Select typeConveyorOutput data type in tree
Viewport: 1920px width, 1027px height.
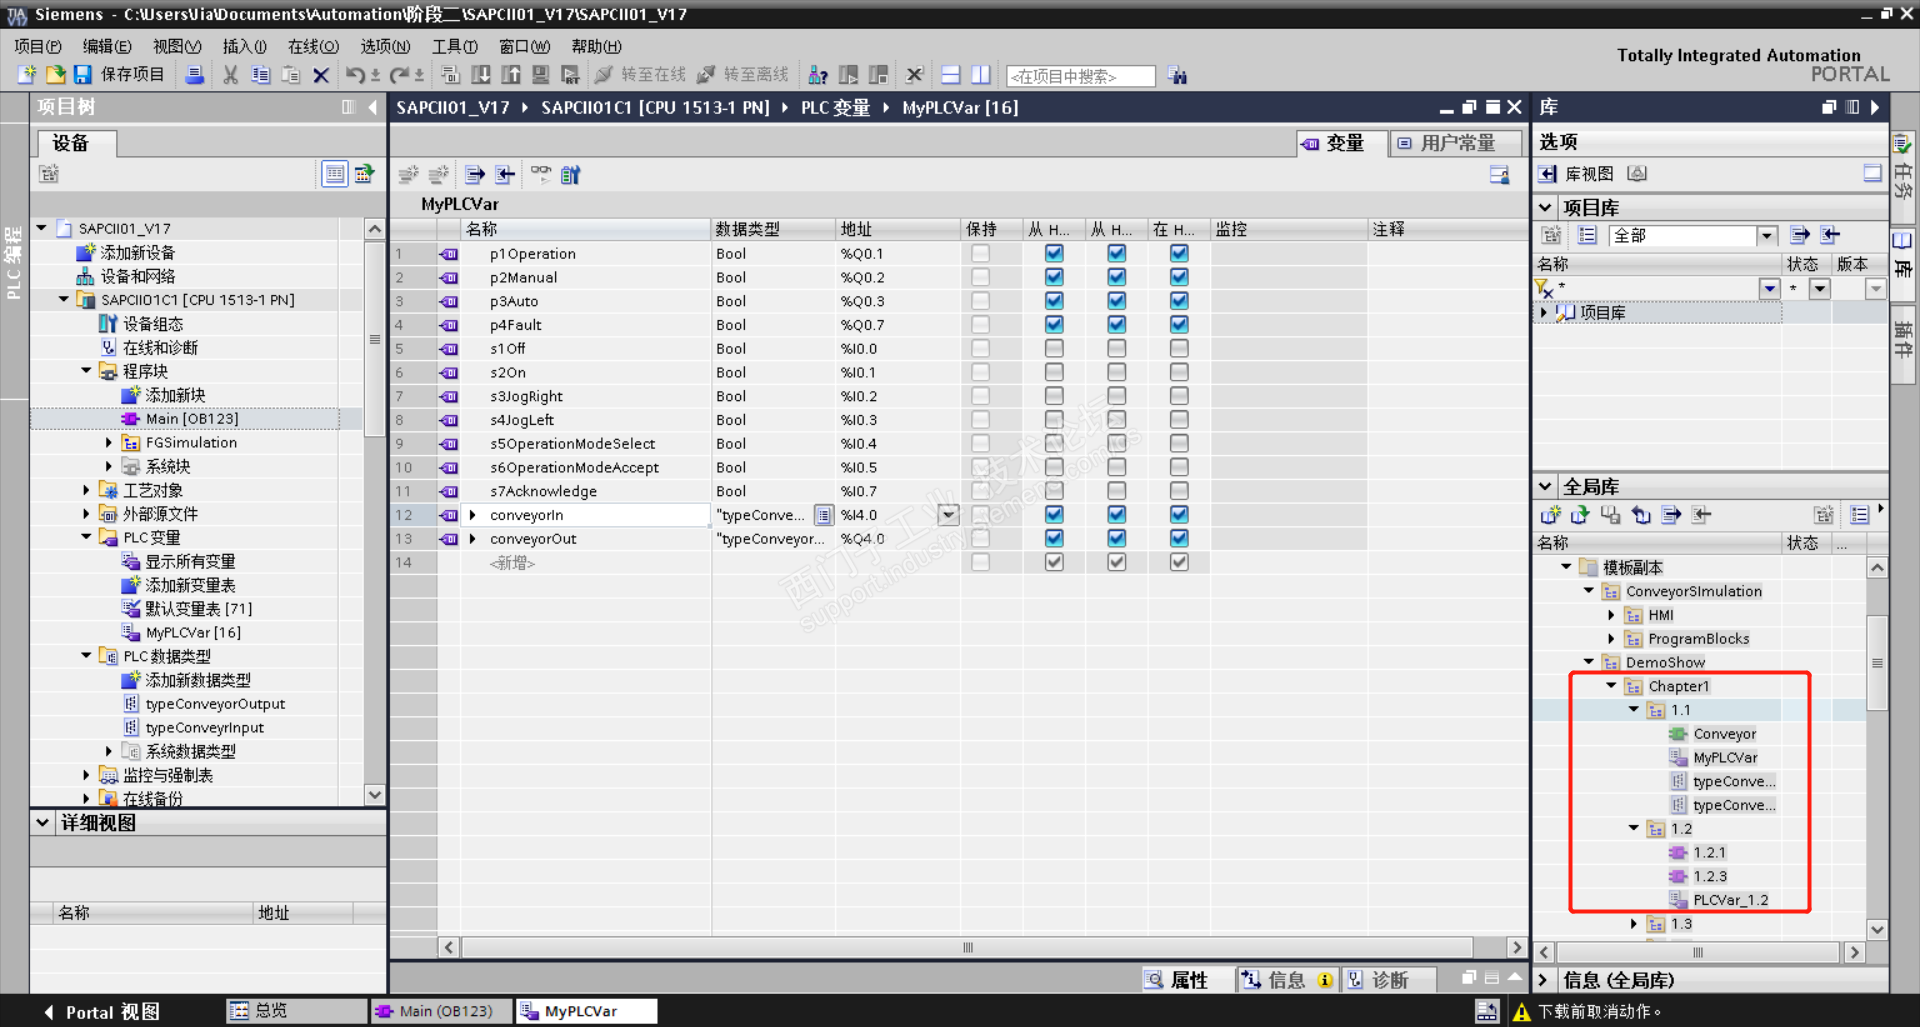[x=216, y=704]
